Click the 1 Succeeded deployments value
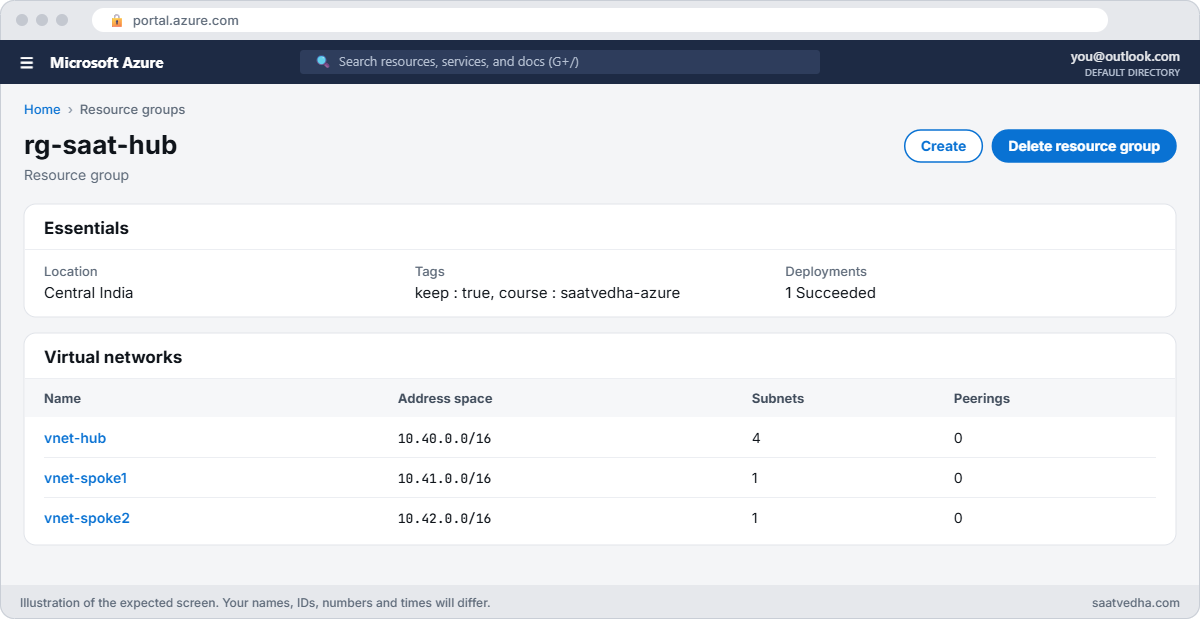1200x619 pixels. coord(830,293)
